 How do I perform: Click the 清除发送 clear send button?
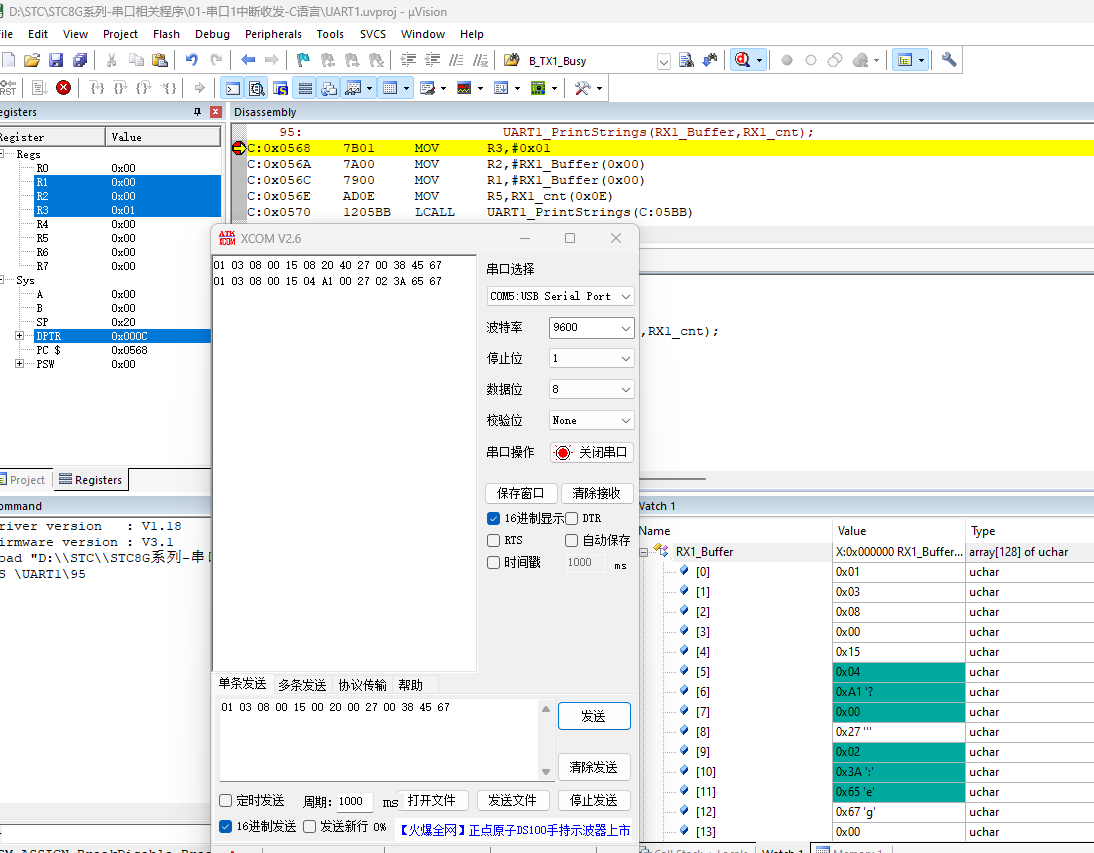(594, 767)
